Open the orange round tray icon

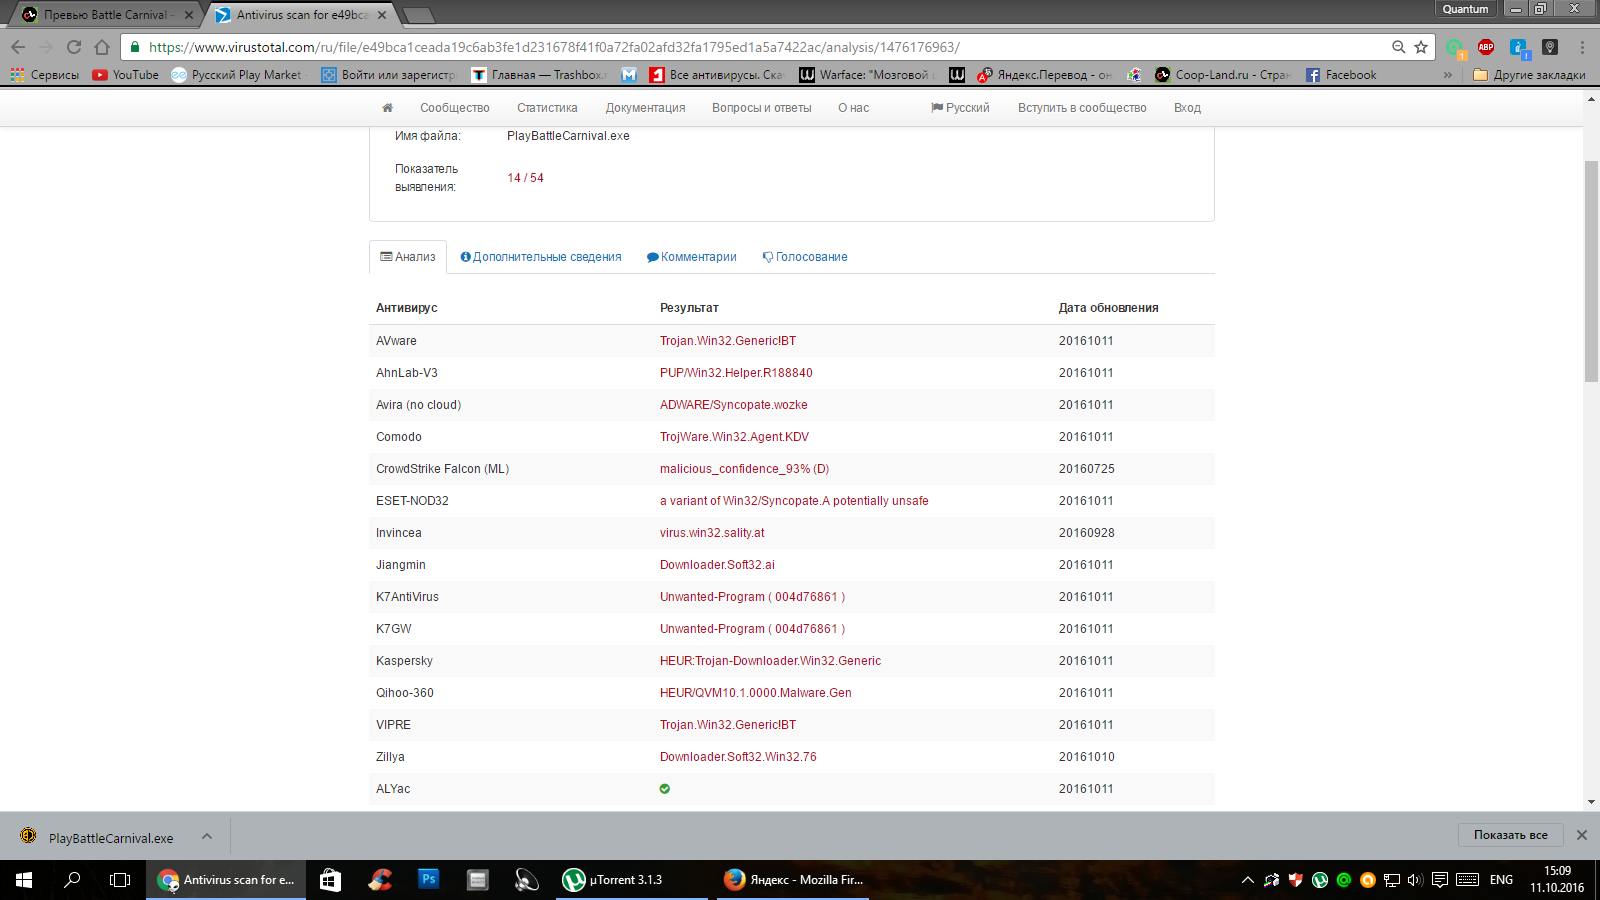[1367, 880]
